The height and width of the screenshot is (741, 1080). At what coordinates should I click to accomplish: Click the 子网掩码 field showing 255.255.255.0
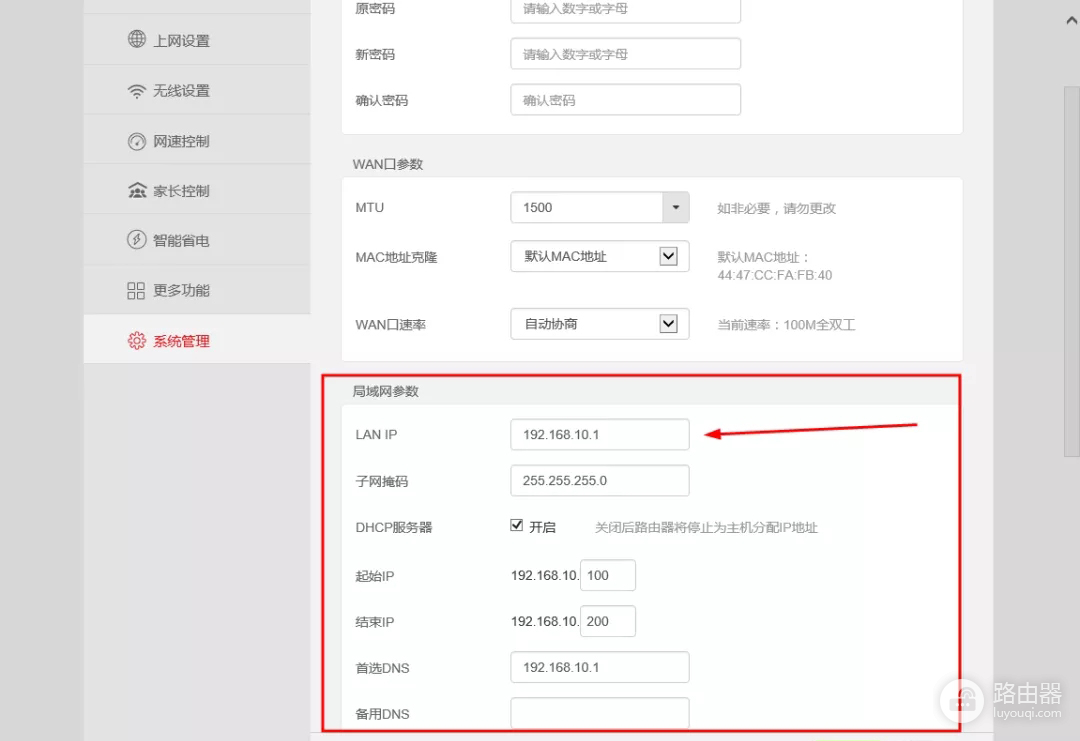tap(599, 480)
